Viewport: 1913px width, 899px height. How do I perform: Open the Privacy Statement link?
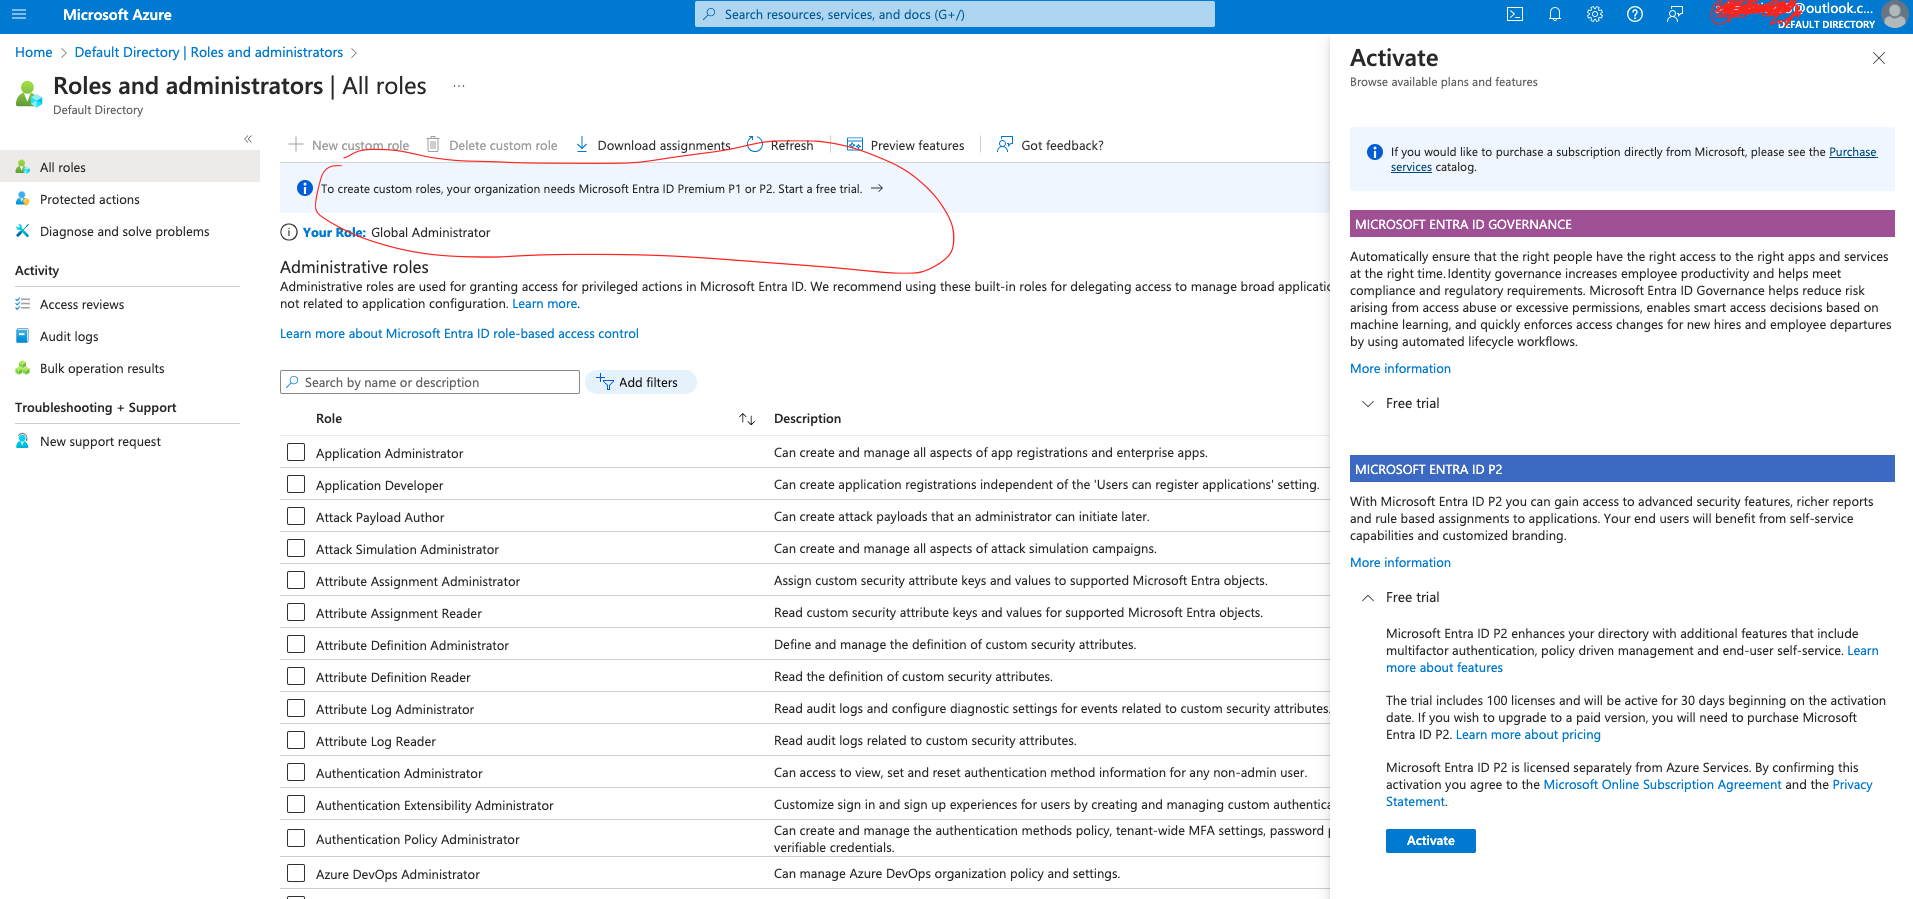1852,785
